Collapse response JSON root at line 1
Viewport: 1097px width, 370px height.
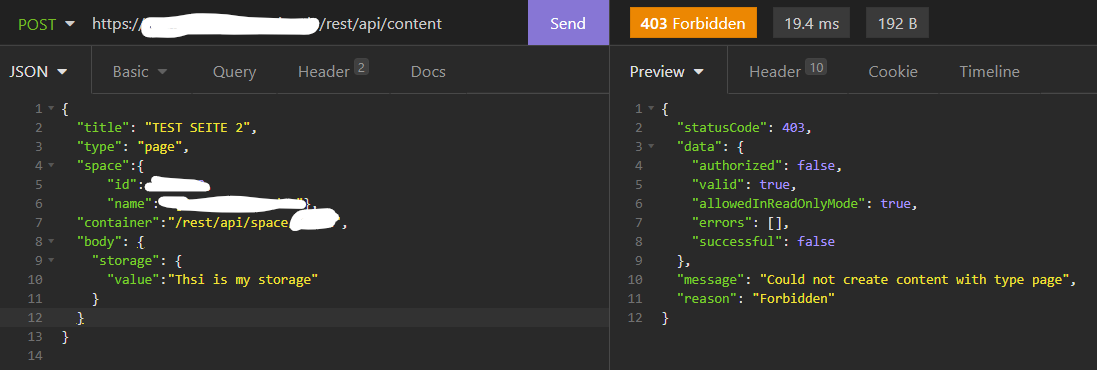[652, 109]
